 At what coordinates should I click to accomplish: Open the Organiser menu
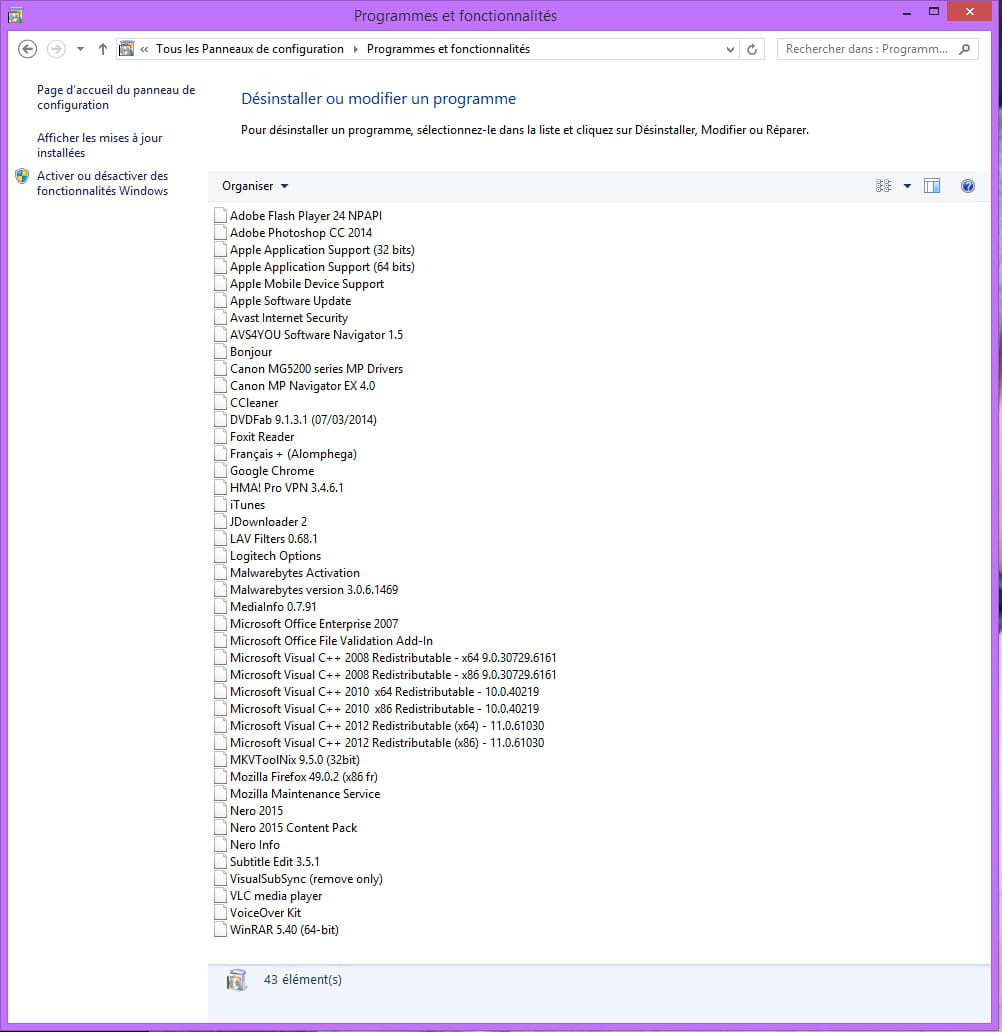tap(255, 186)
